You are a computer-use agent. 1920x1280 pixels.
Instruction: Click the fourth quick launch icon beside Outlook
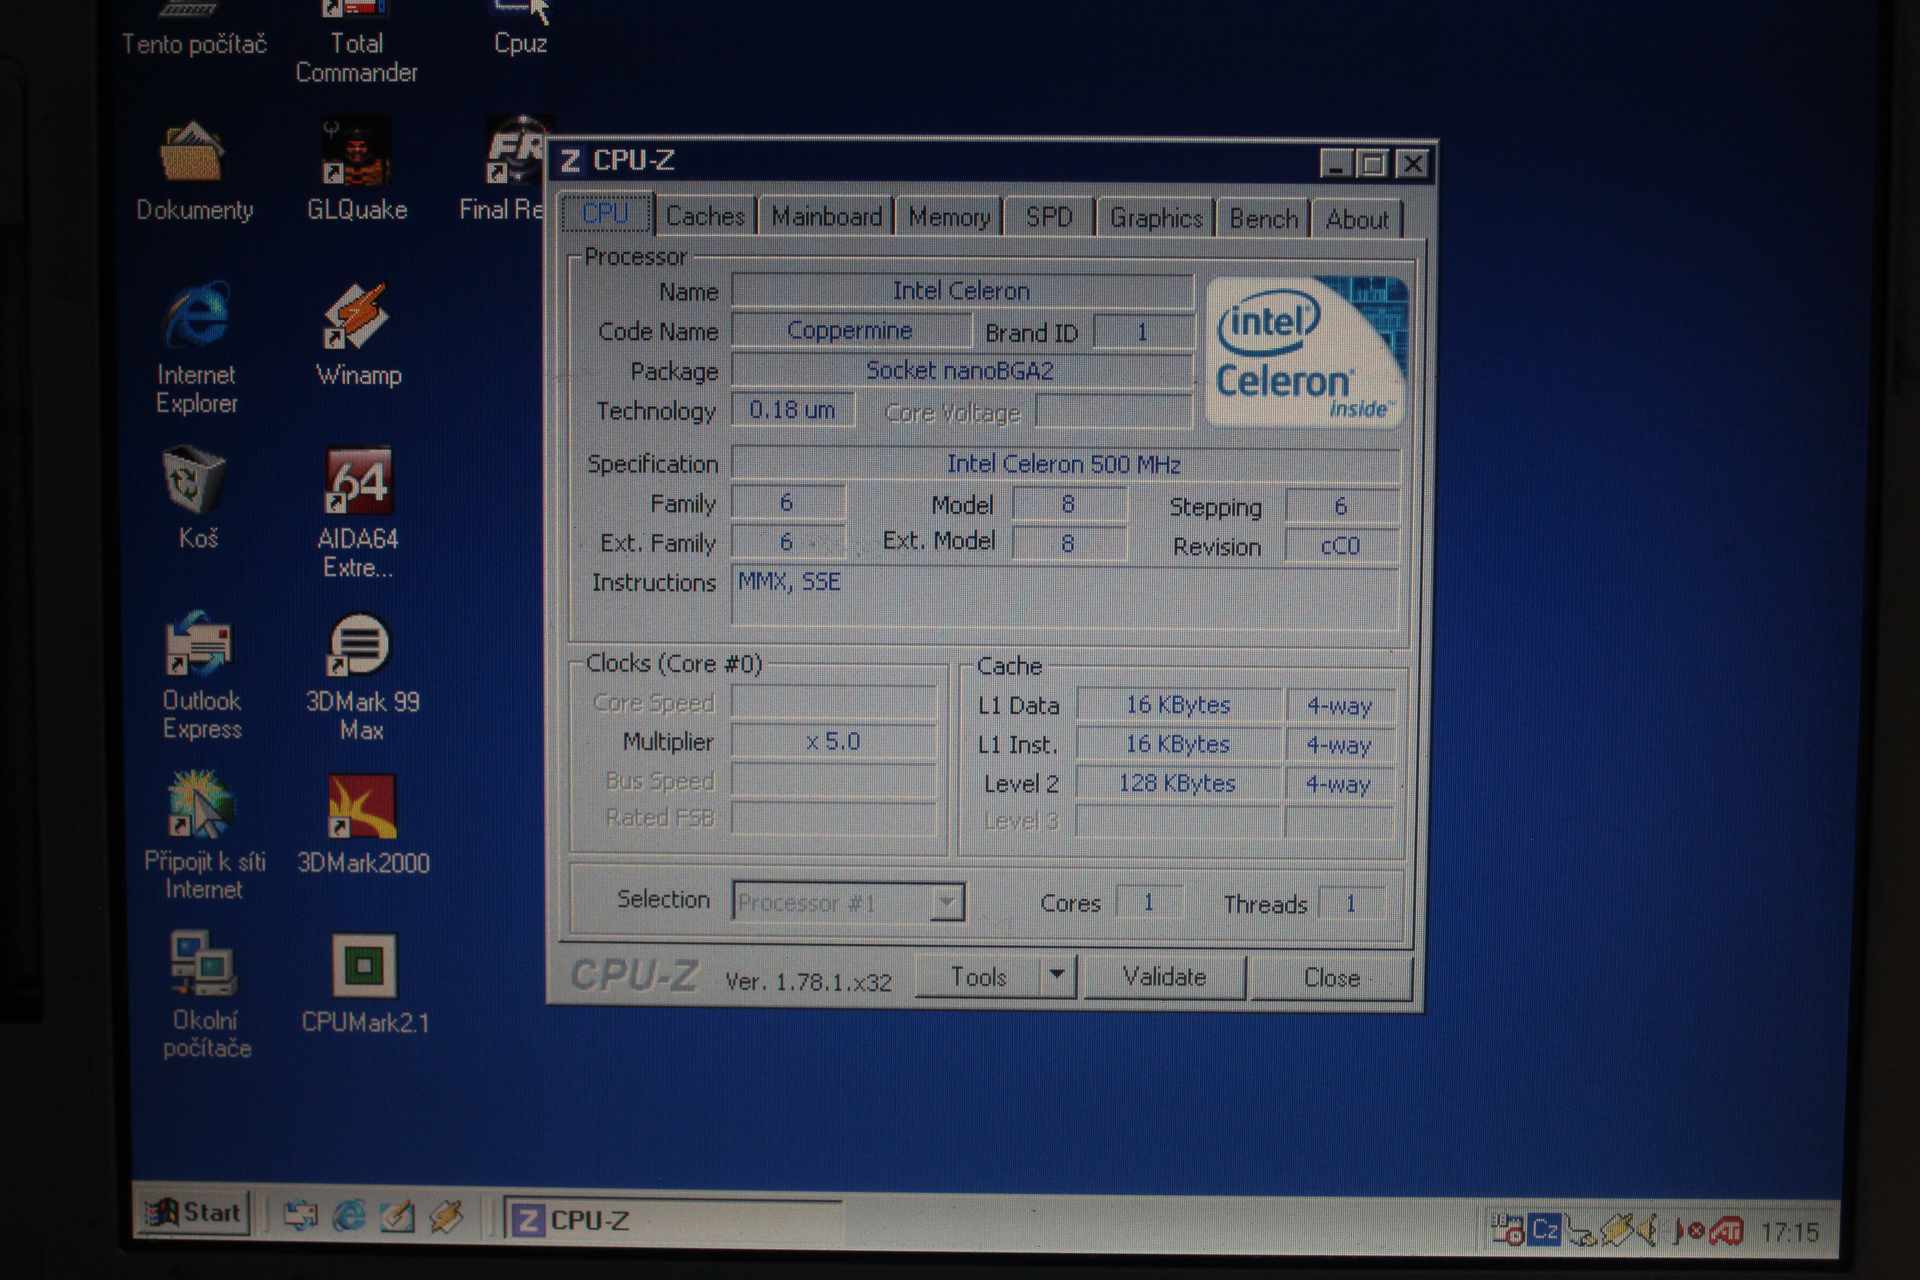[x=446, y=1216]
